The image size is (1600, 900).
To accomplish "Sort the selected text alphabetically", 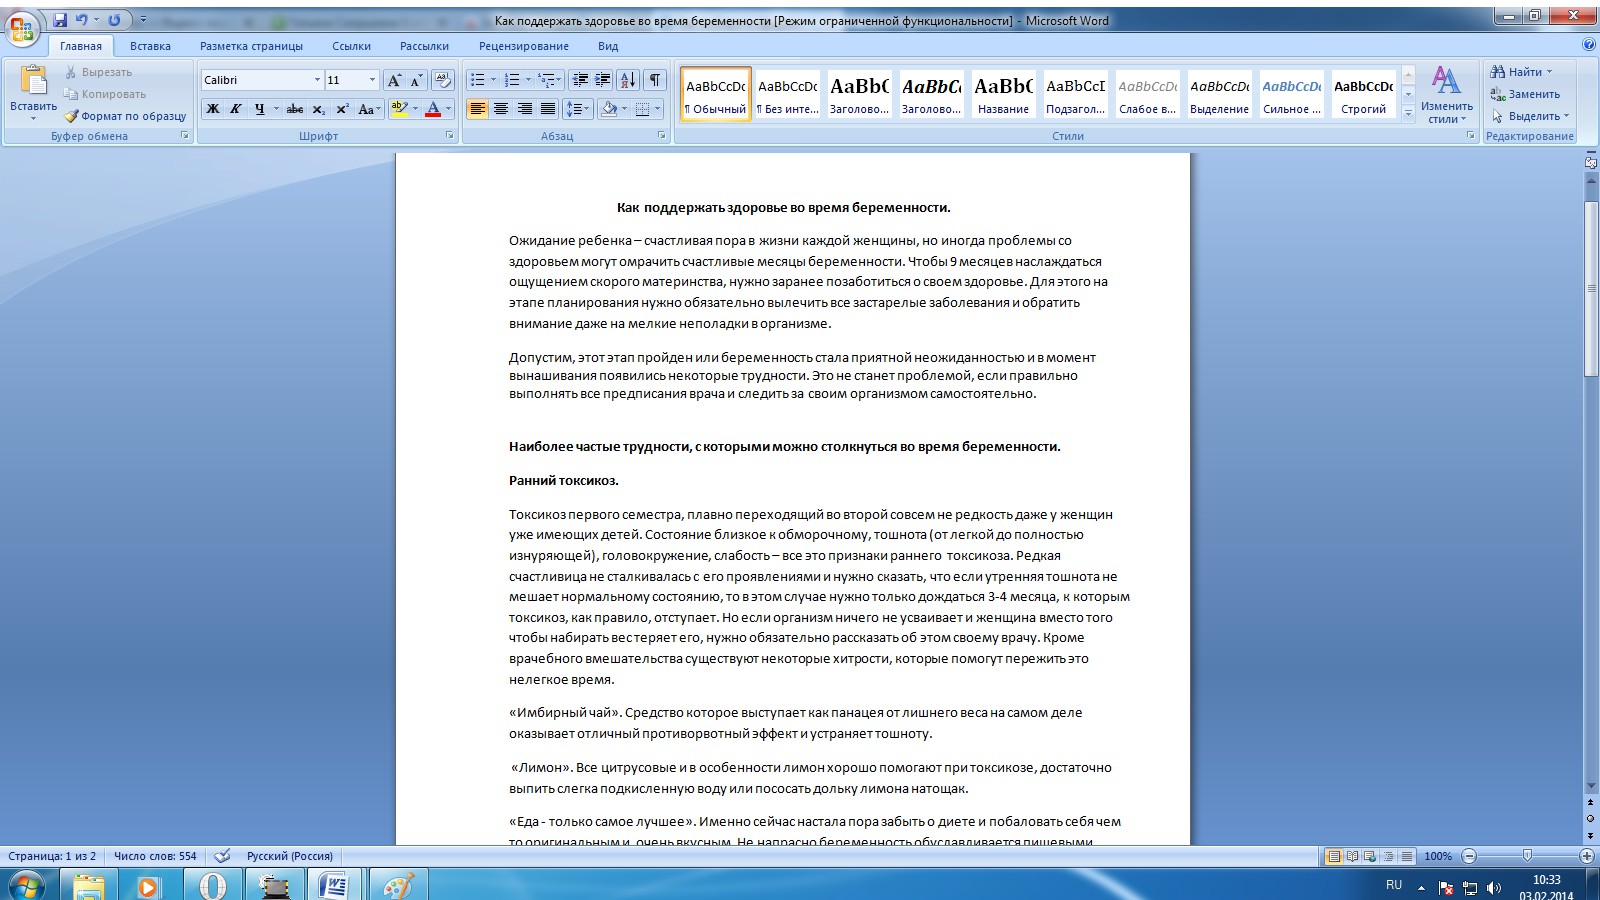I will 628,80.
